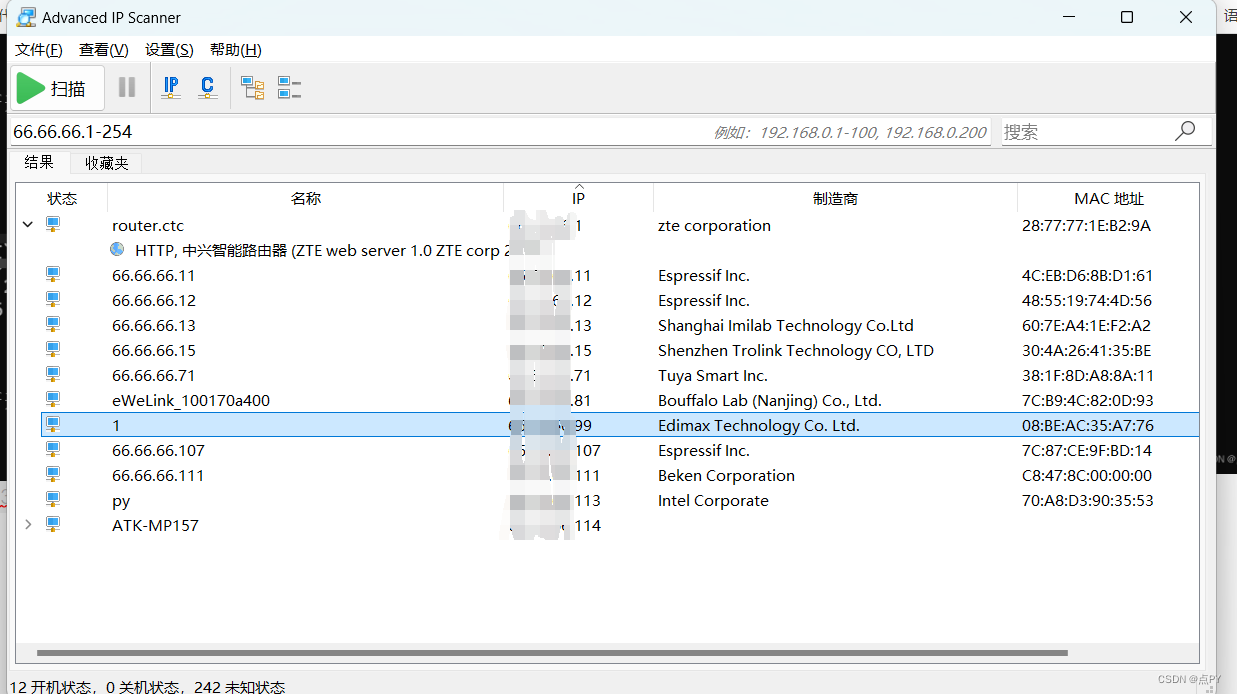Click Beken Corporation manufacturer cell
The height and width of the screenshot is (694, 1237).
point(726,475)
